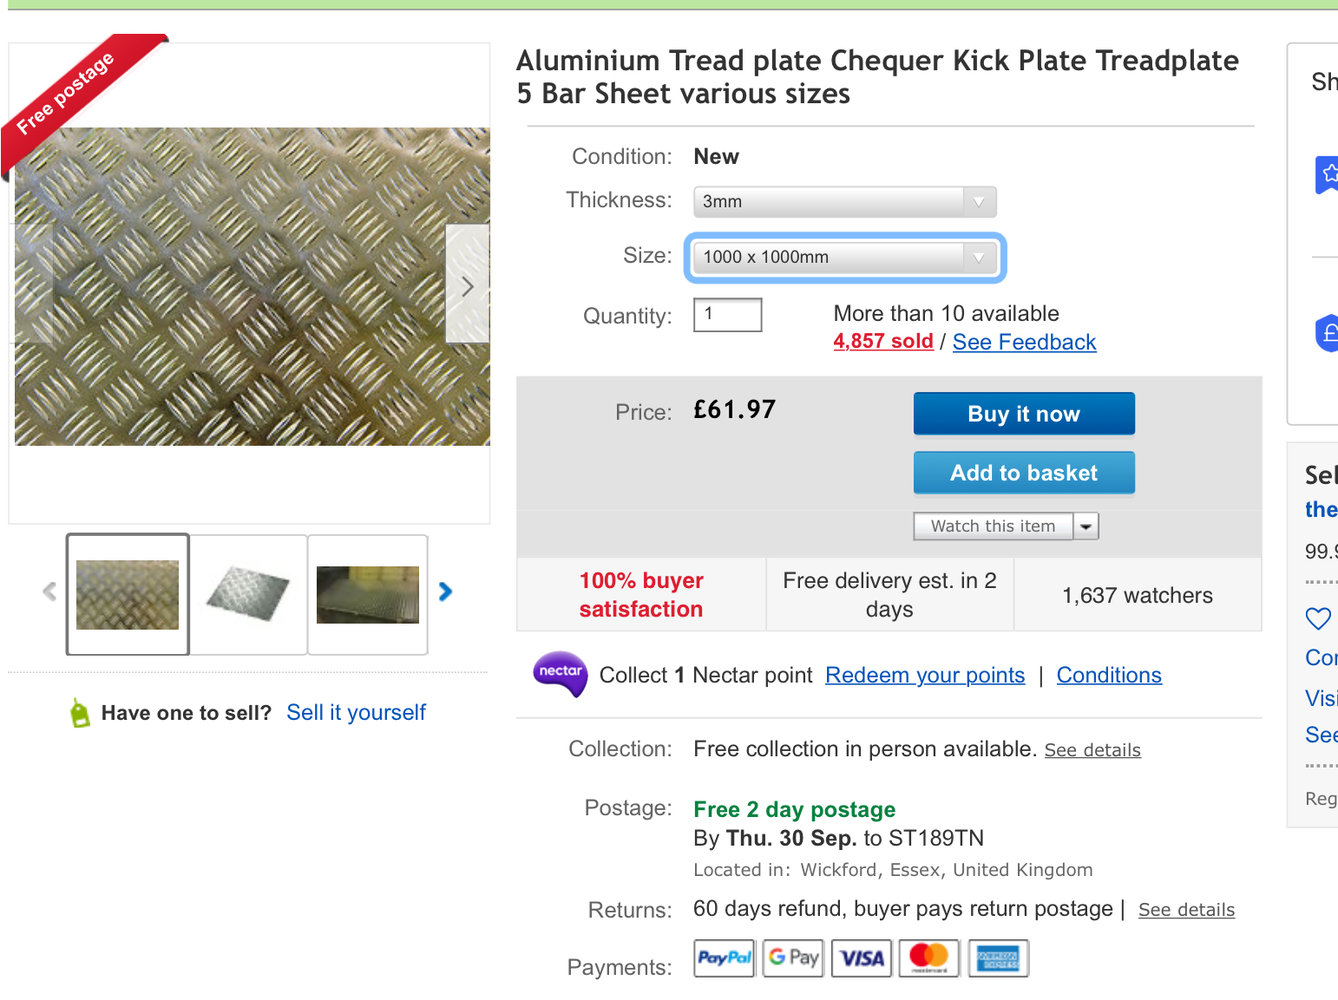Viewport: 1338px width, 1000px height.
Task: Click the Nectar logo icon
Action: click(560, 674)
